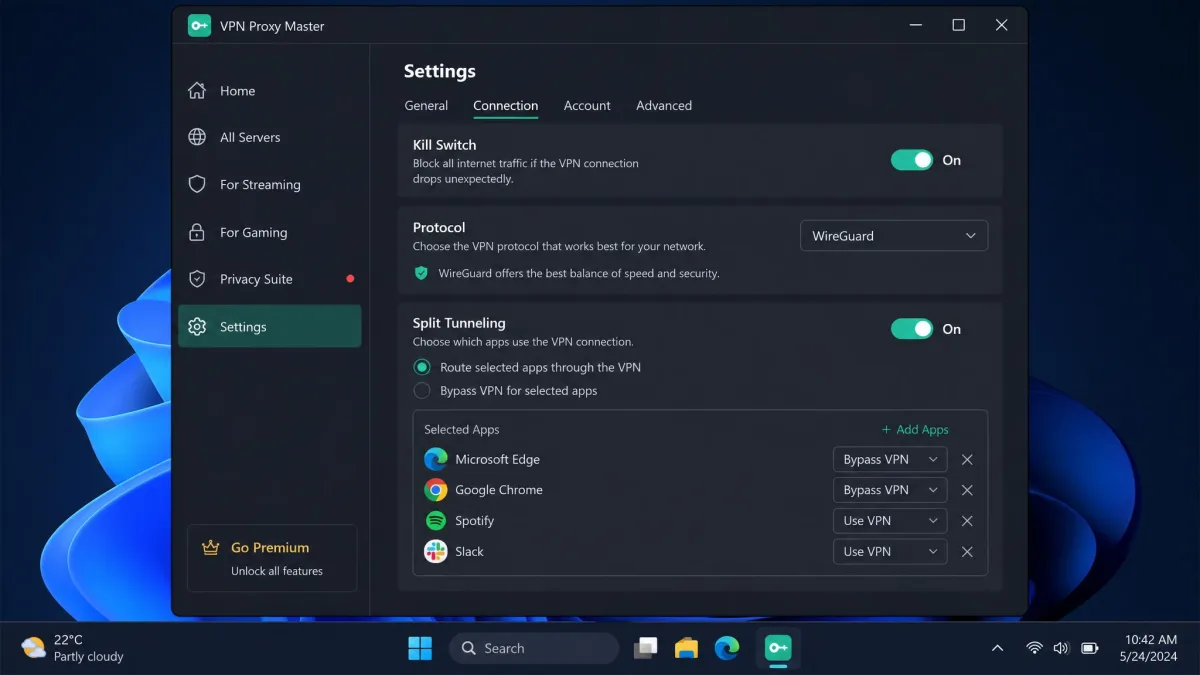Image resolution: width=1200 pixels, height=675 pixels.
Task: Click the Kill Switch title
Action: (x=445, y=145)
